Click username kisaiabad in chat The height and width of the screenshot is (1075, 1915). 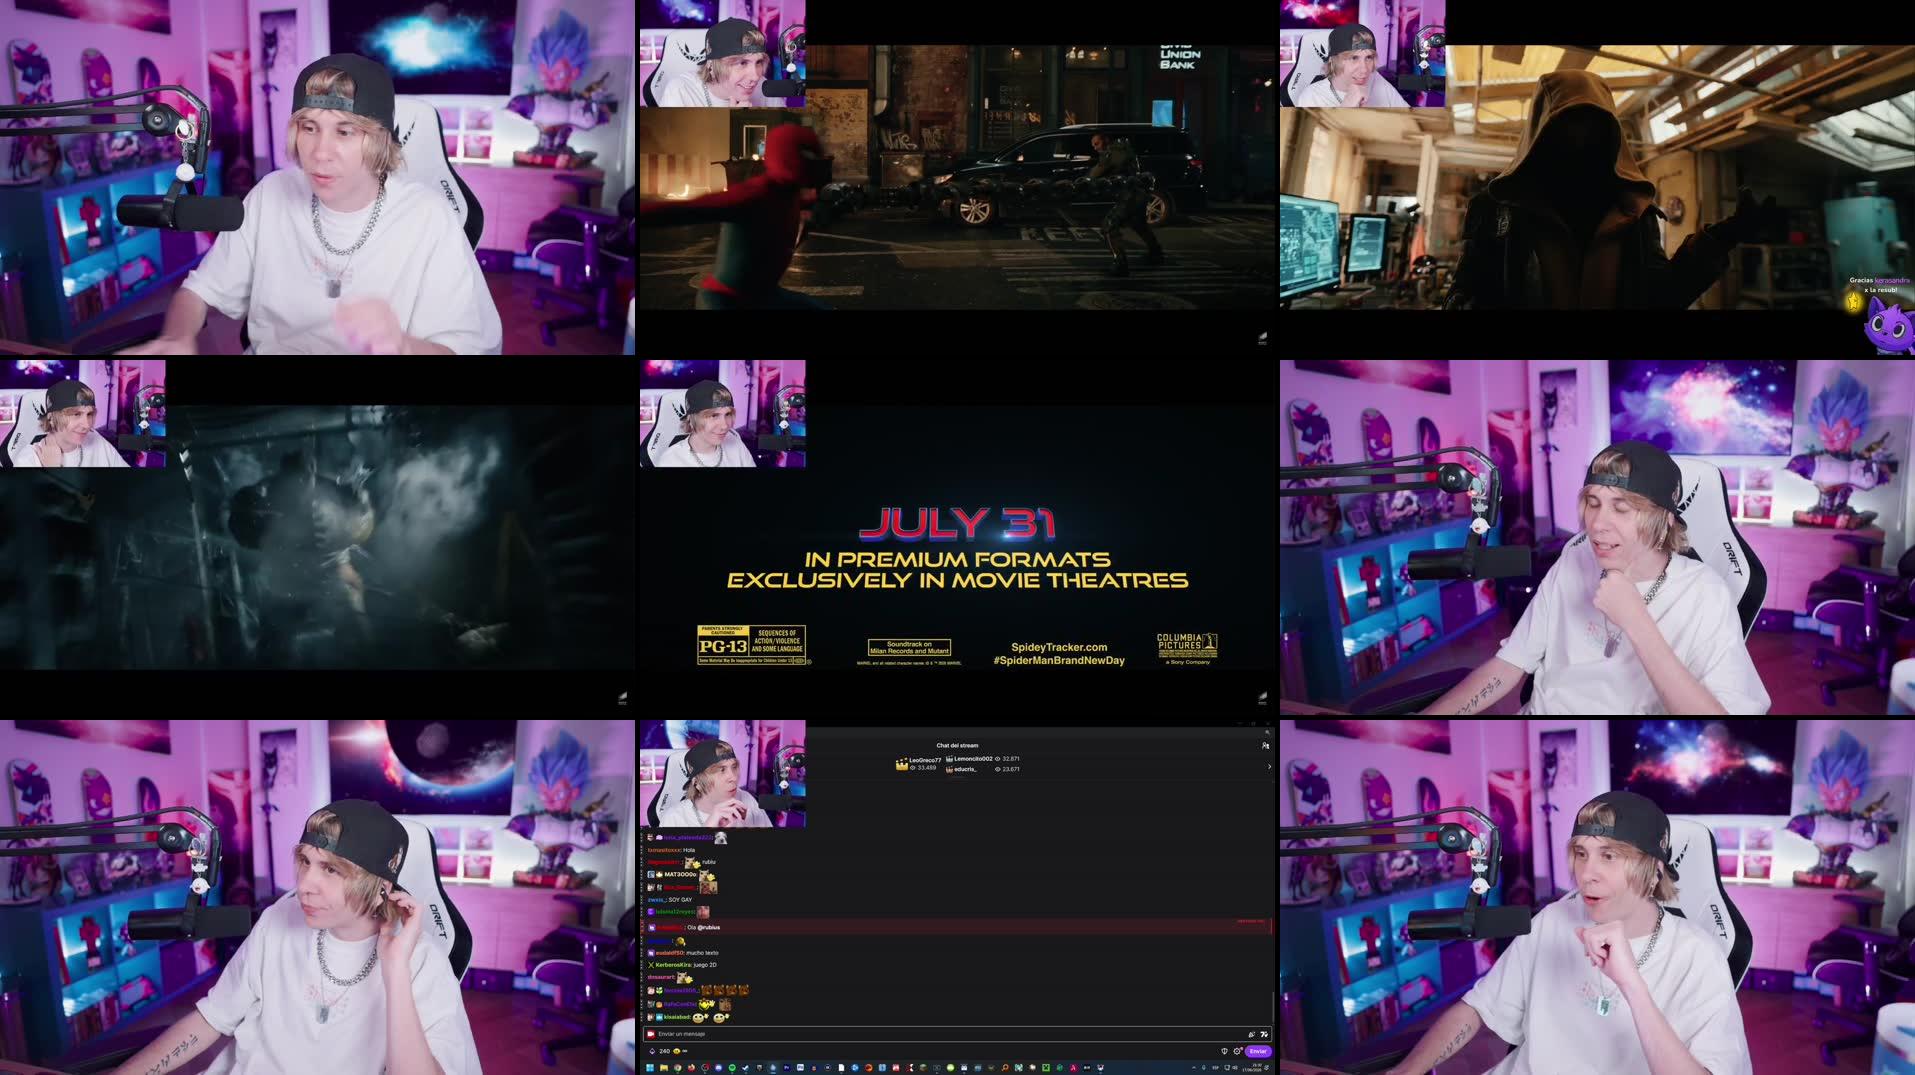coord(677,1017)
